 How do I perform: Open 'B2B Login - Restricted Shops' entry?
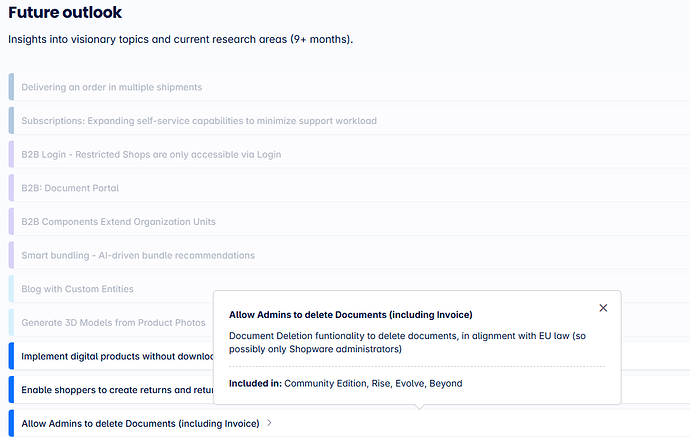click(x=151, y=155)
